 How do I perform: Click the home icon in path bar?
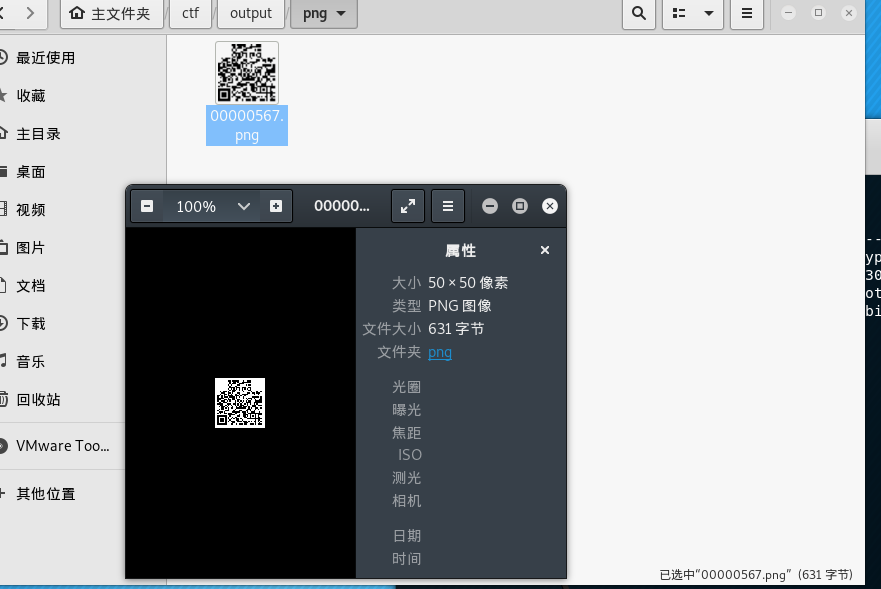(76, 12)
